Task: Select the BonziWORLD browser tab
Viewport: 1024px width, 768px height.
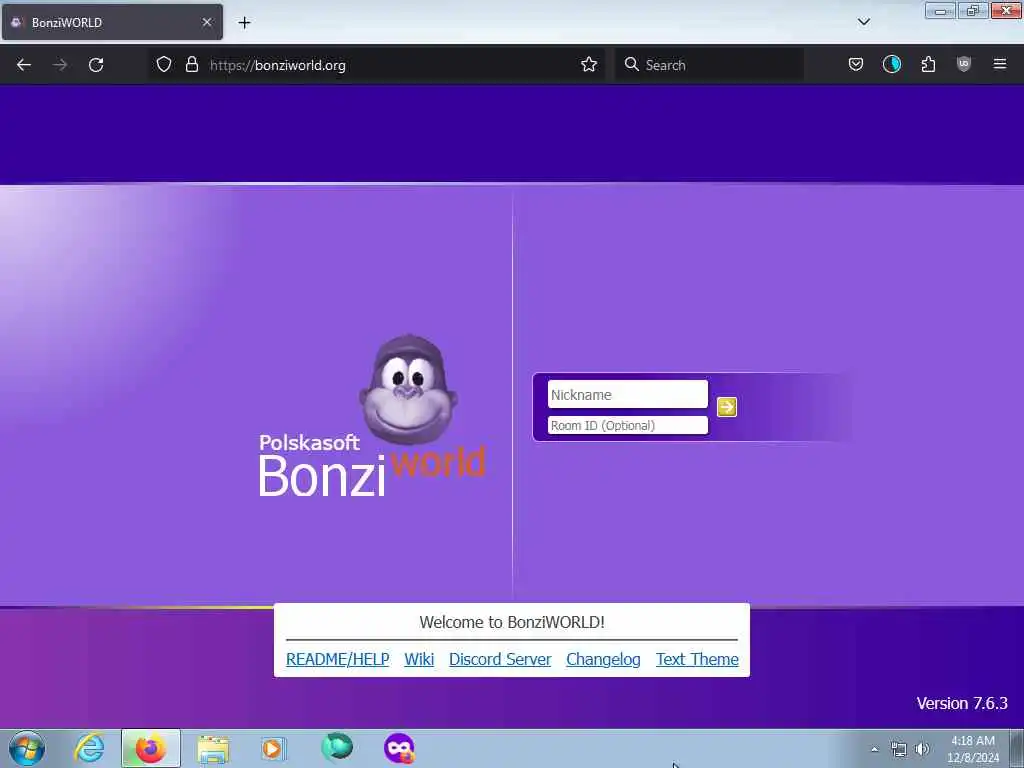Action: click(112, 22)
